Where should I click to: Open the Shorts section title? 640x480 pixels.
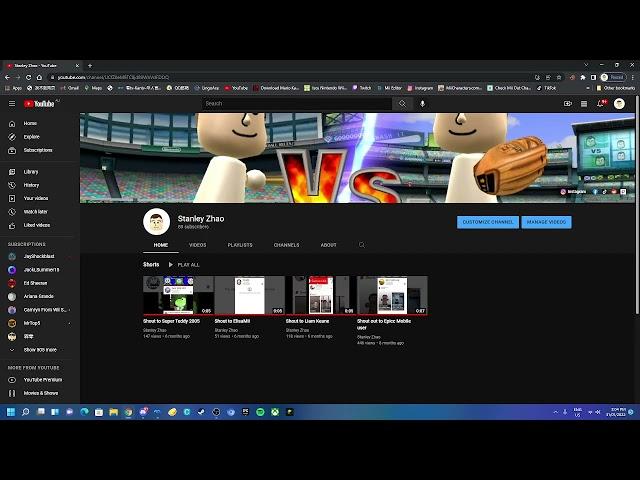(151, 265)
